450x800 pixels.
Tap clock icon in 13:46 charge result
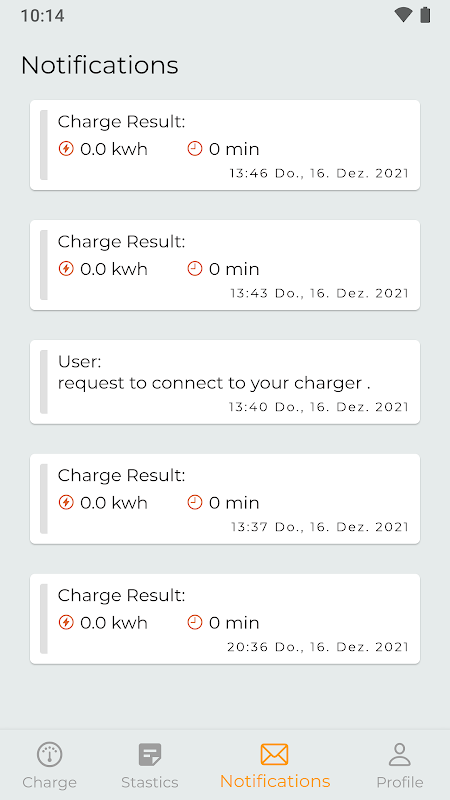pyautogui.click(x=195, y=149)
